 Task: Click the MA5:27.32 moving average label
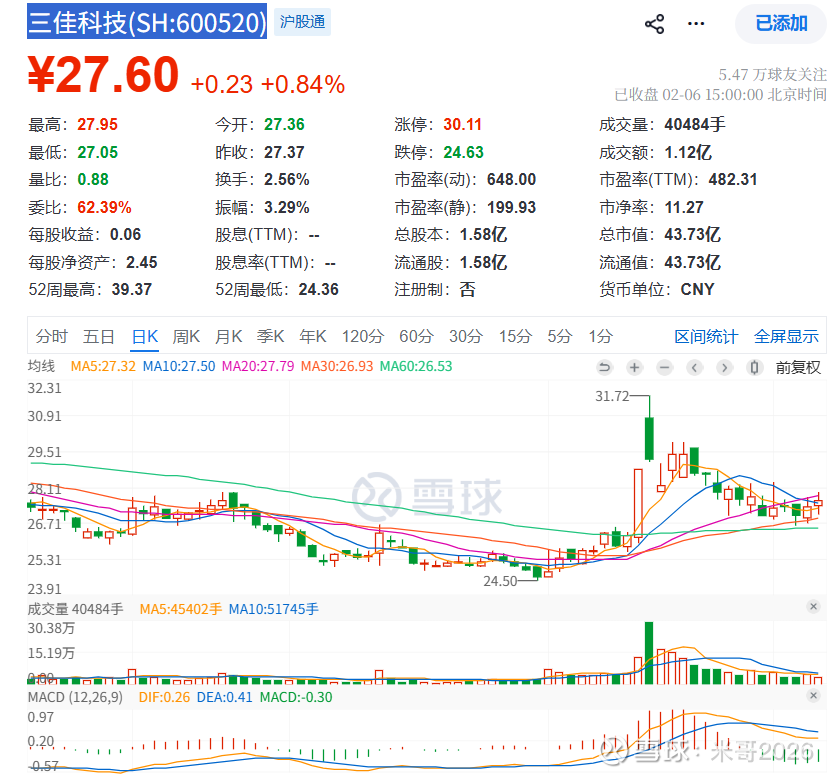tap(103, 367)
